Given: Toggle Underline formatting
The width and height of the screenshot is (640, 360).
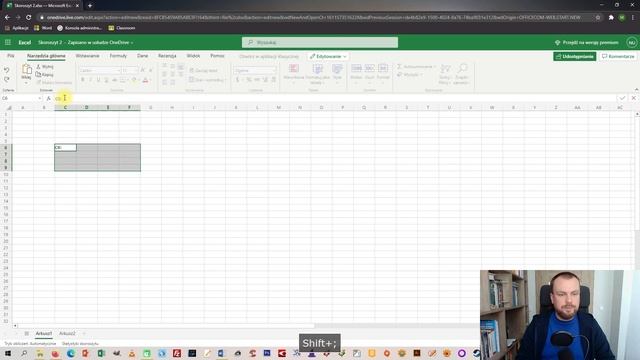Looking at the screenshot, I should tap(98, 80).
